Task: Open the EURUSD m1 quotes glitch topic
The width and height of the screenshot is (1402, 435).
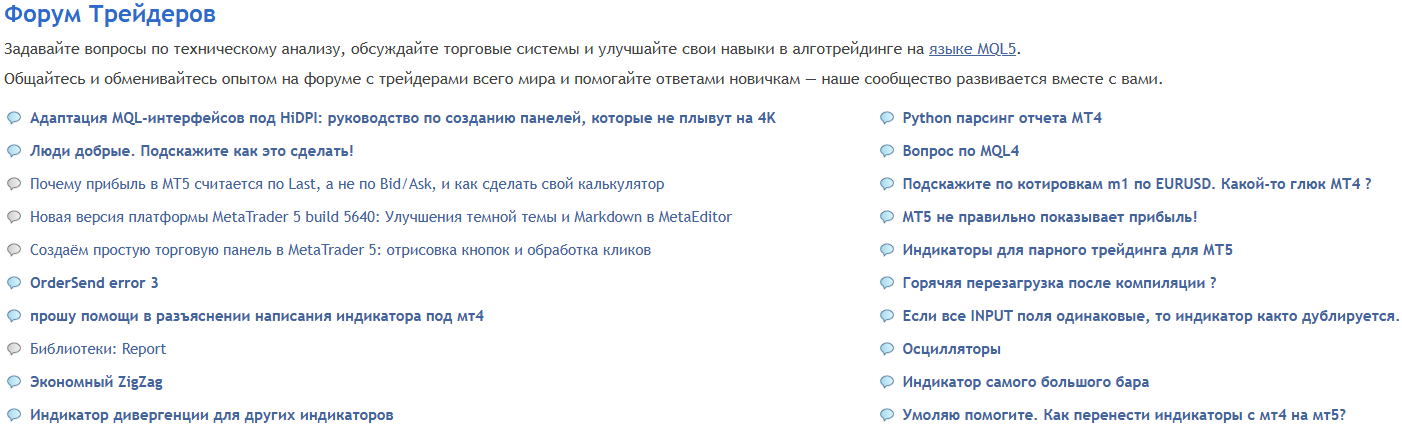Action: (x=1136, y=184)
